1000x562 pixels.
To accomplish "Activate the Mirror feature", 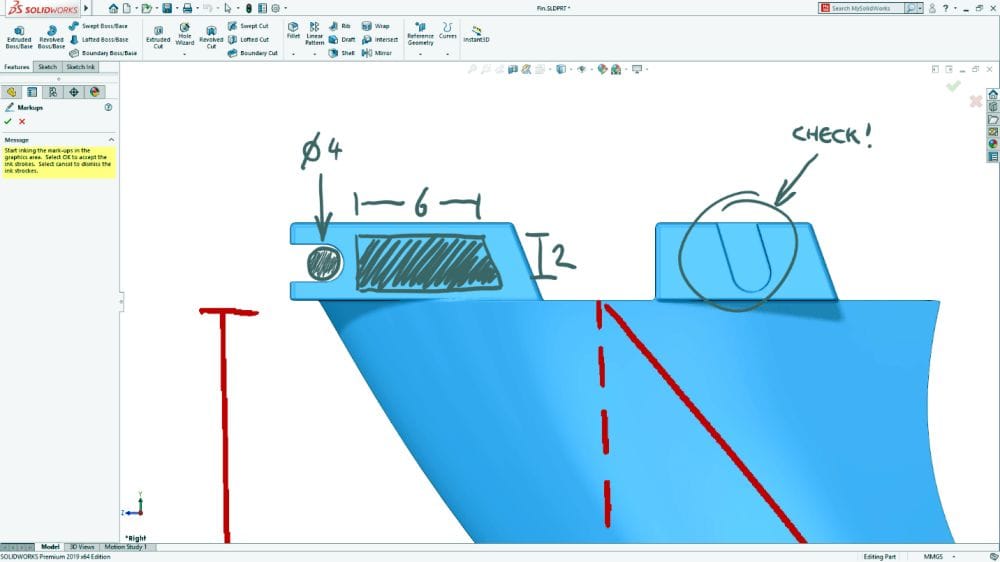I will click(x=377, y=53).
